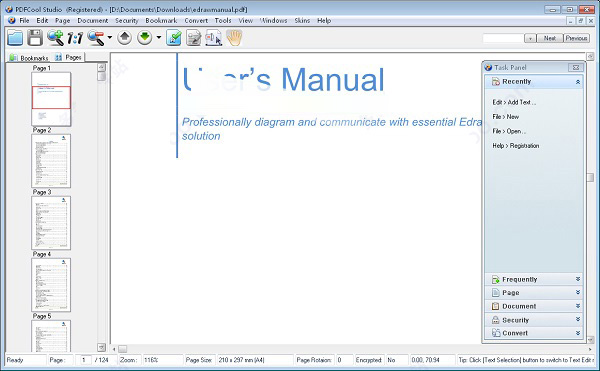Click the PDFCool app icon in menu bar
This screenshot has height=371, width=600.
(x=11, y=20)
